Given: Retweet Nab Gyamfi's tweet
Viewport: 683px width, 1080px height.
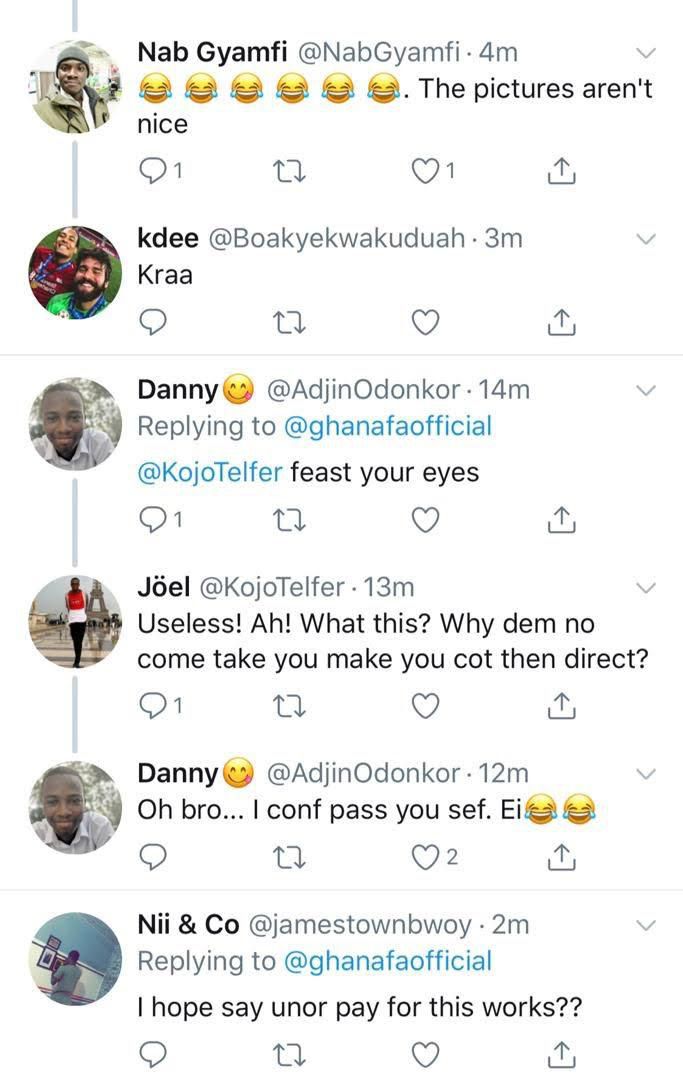Looking at the screenshot, I should pos(289,172).
